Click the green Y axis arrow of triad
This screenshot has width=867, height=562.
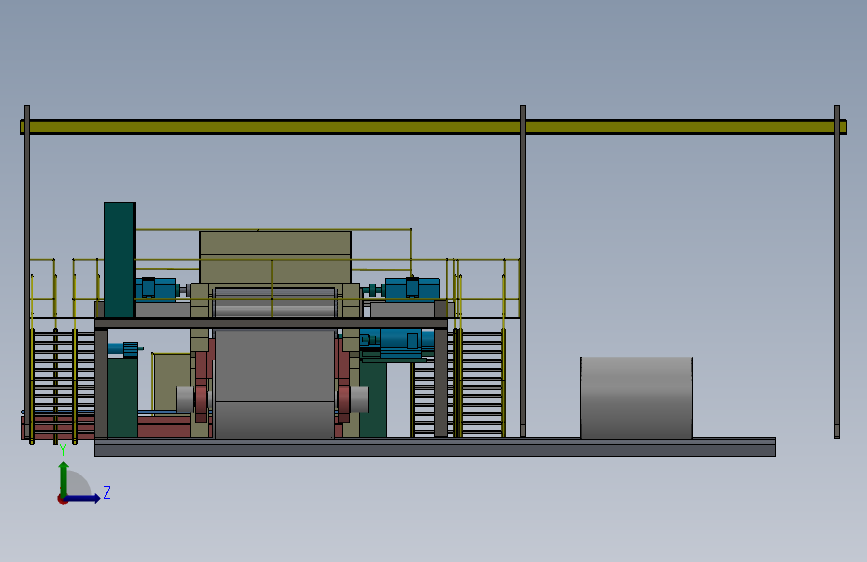[64, 478]
